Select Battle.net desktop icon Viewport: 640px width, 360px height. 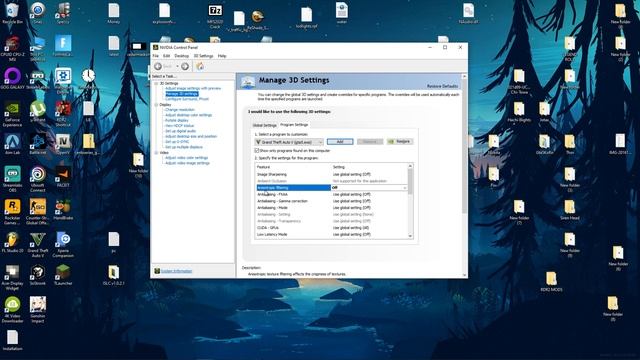[x=38, y=144]
